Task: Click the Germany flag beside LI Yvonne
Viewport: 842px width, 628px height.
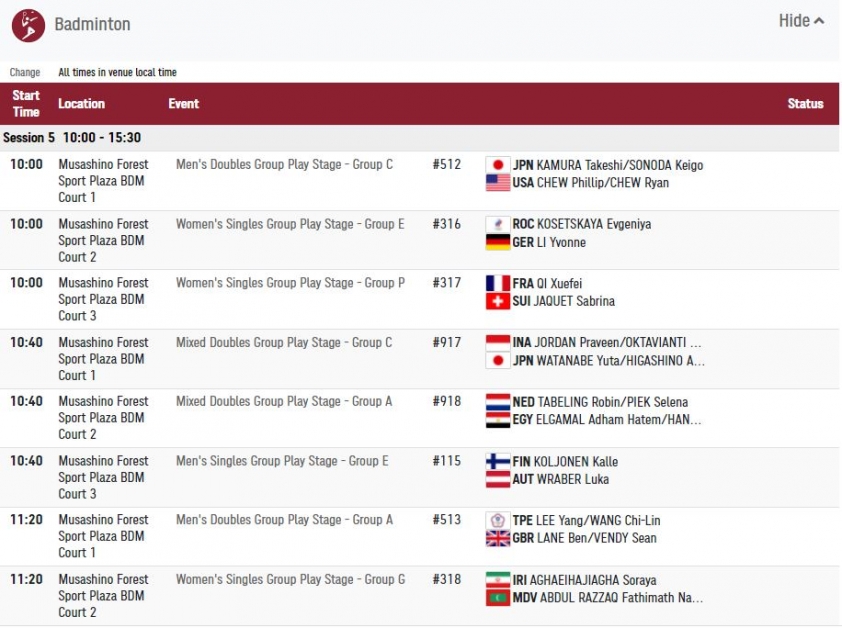Action: 498,242
